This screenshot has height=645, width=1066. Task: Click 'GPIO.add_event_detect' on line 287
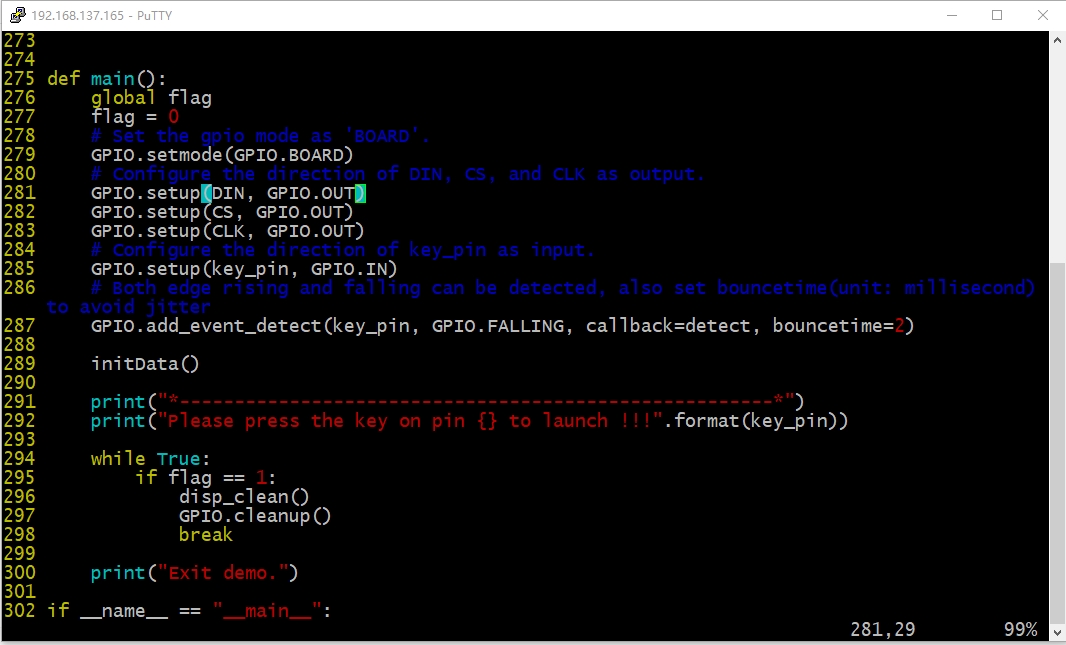(x=206, y=326)
